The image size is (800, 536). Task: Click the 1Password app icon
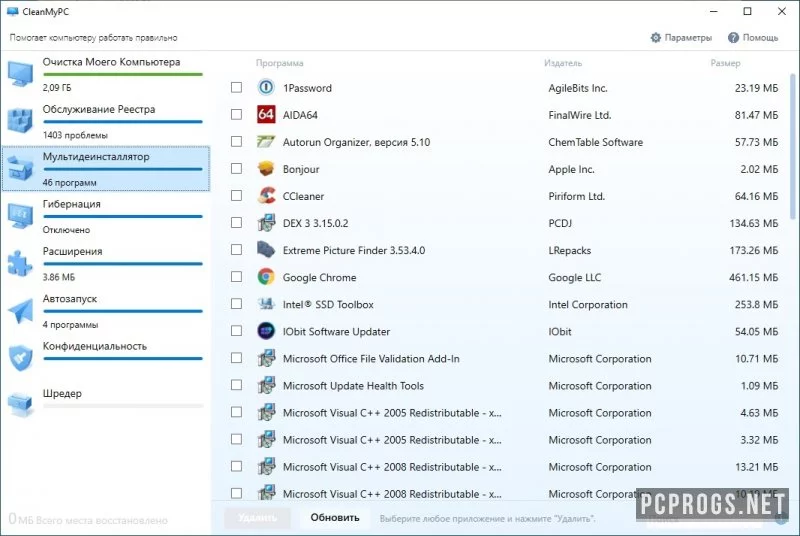pos(266,88)
